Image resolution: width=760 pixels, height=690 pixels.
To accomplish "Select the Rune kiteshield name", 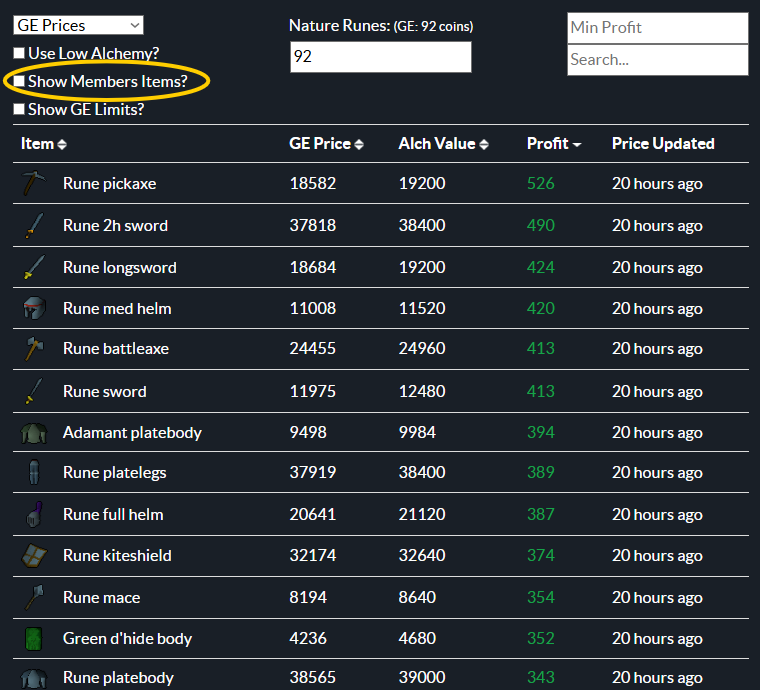I will pos(117,556).
